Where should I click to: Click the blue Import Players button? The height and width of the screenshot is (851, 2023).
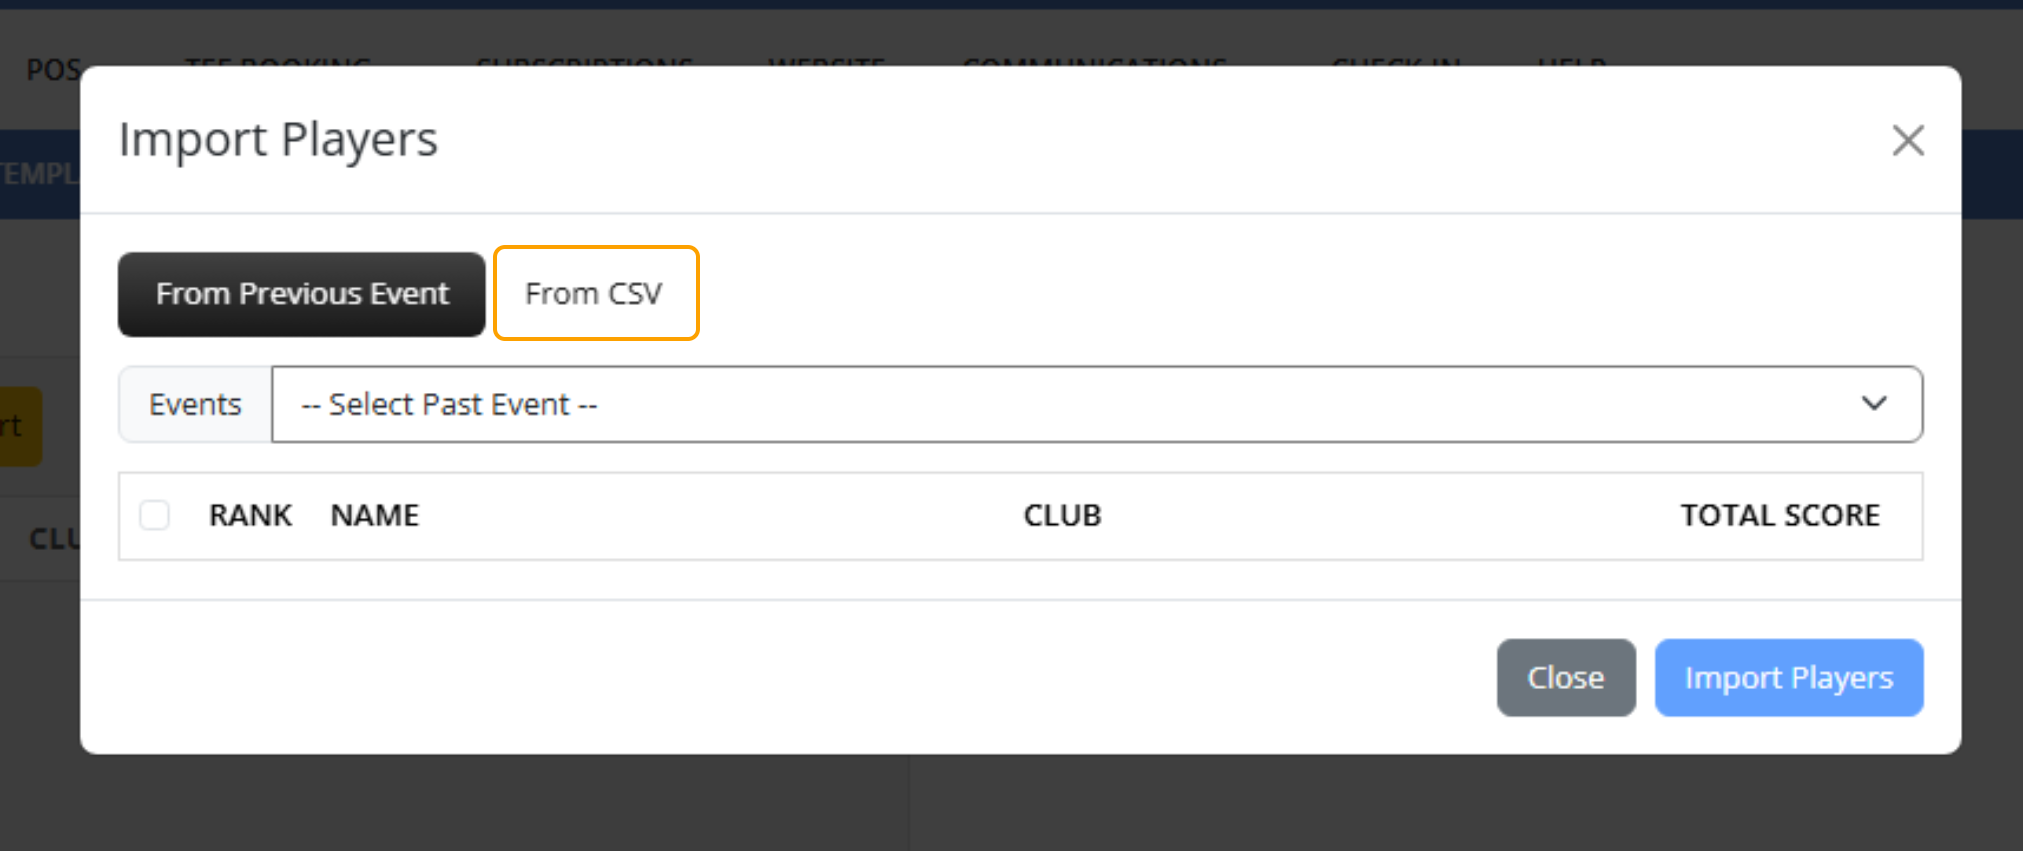(1788, 678)
